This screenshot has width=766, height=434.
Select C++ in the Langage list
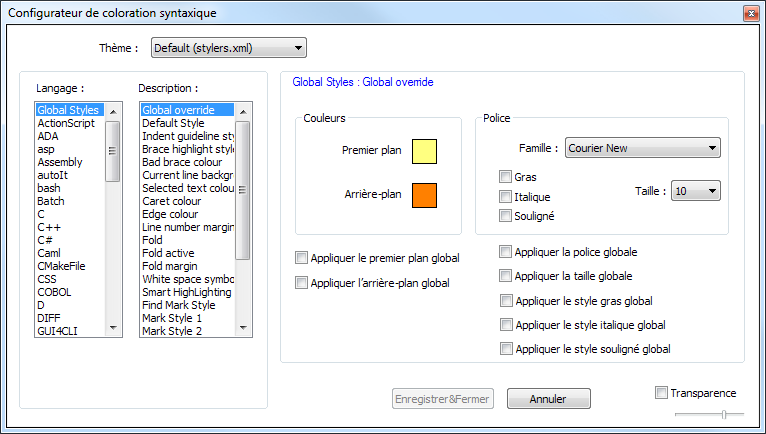pyautogui.click(x=50, y=227)
